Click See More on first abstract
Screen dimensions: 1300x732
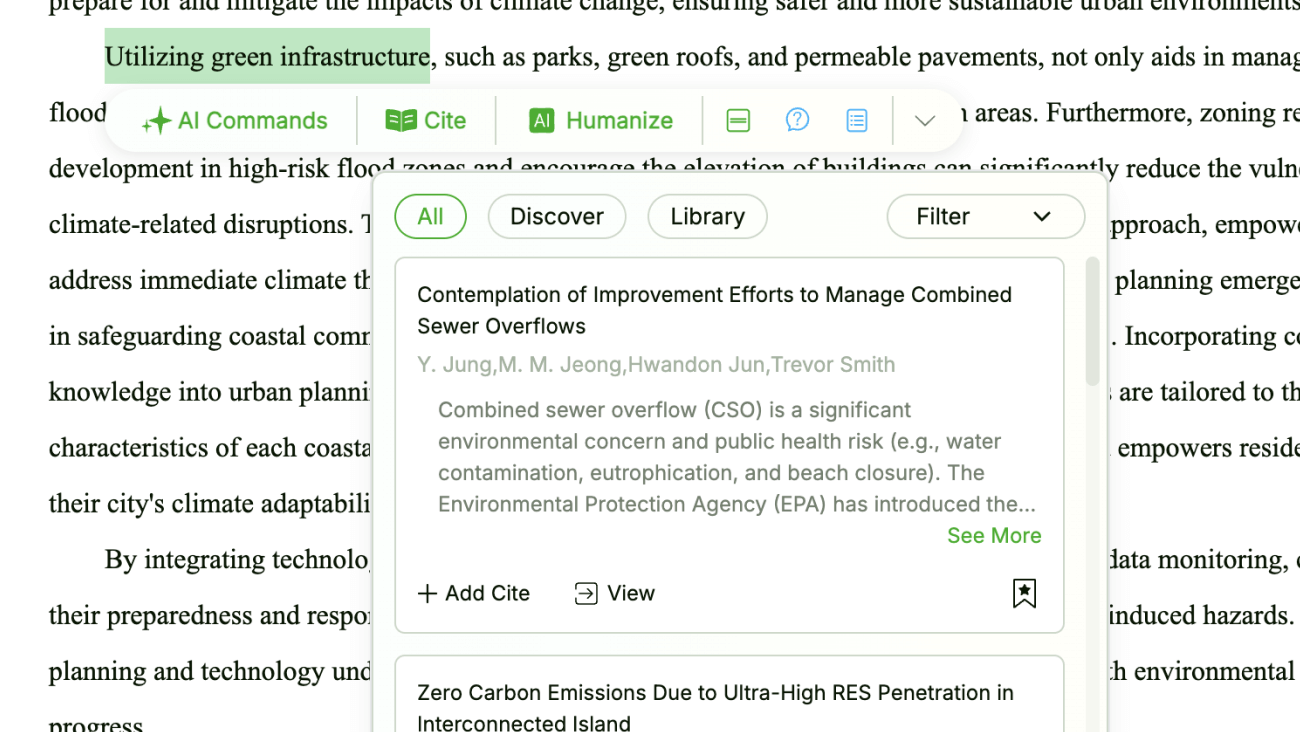994,536
